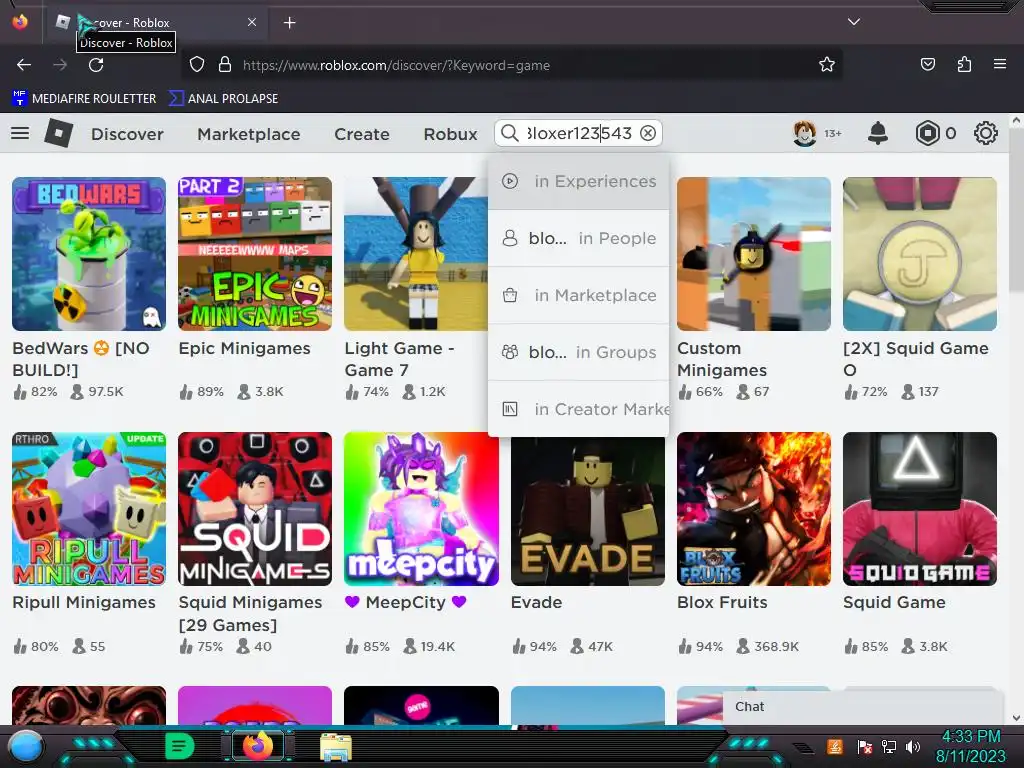Open Firefox tracking protection shield

tap(197, 65)
